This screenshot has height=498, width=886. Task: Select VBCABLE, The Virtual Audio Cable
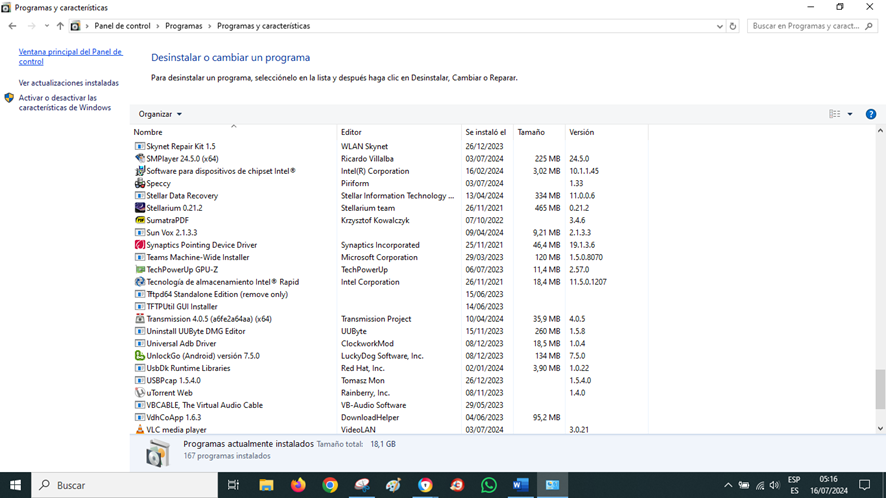point(390,405)
